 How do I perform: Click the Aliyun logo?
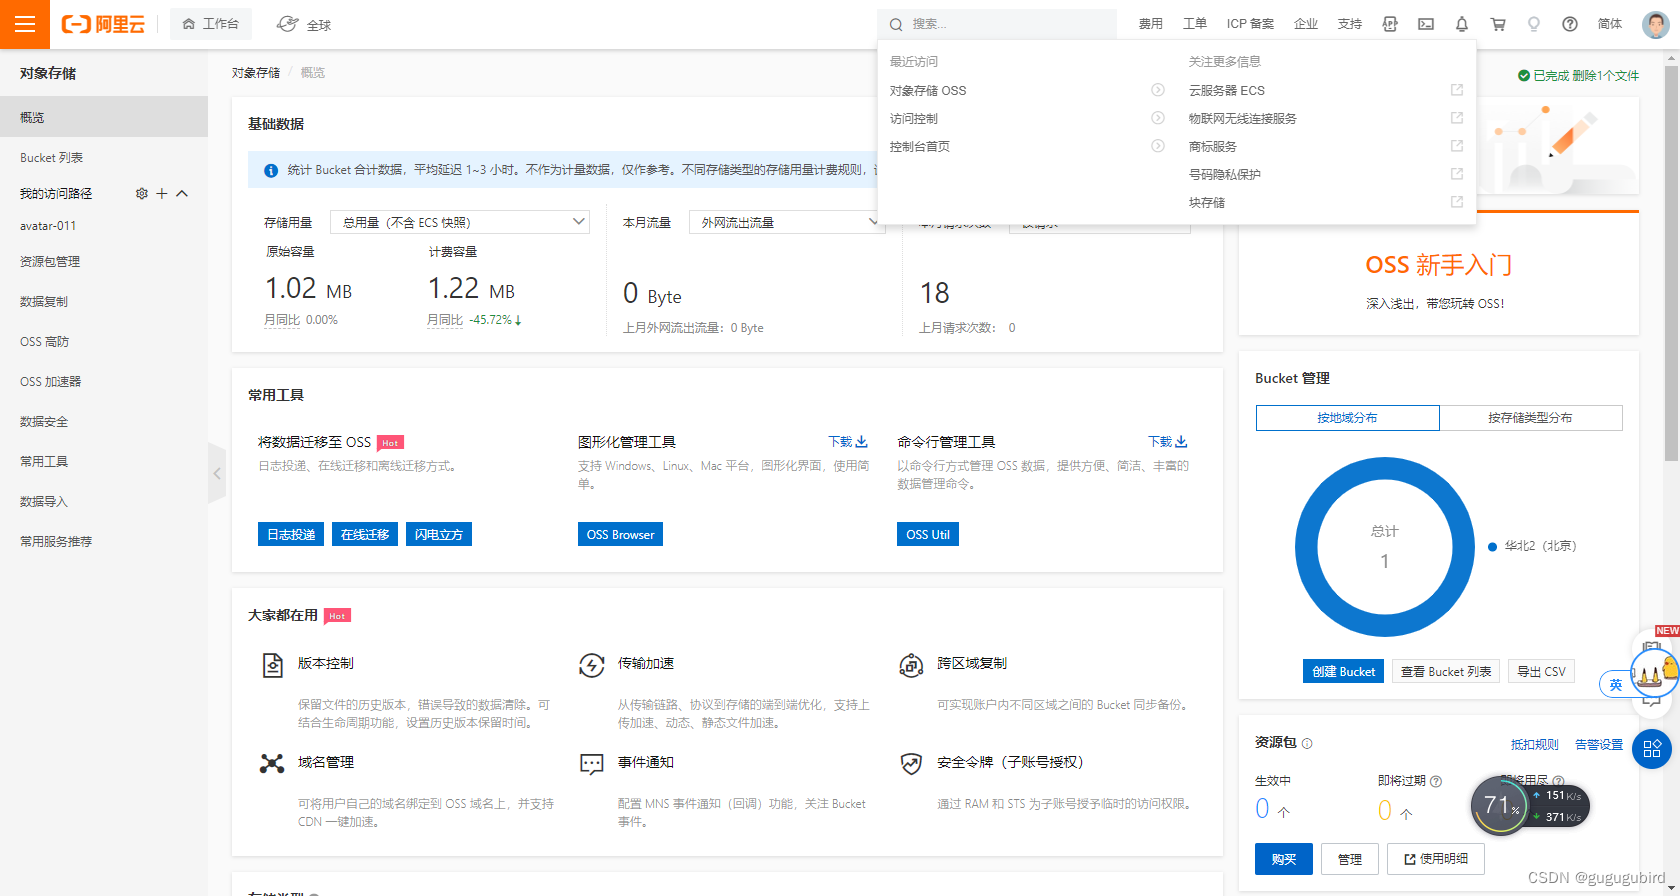(103, 24)
